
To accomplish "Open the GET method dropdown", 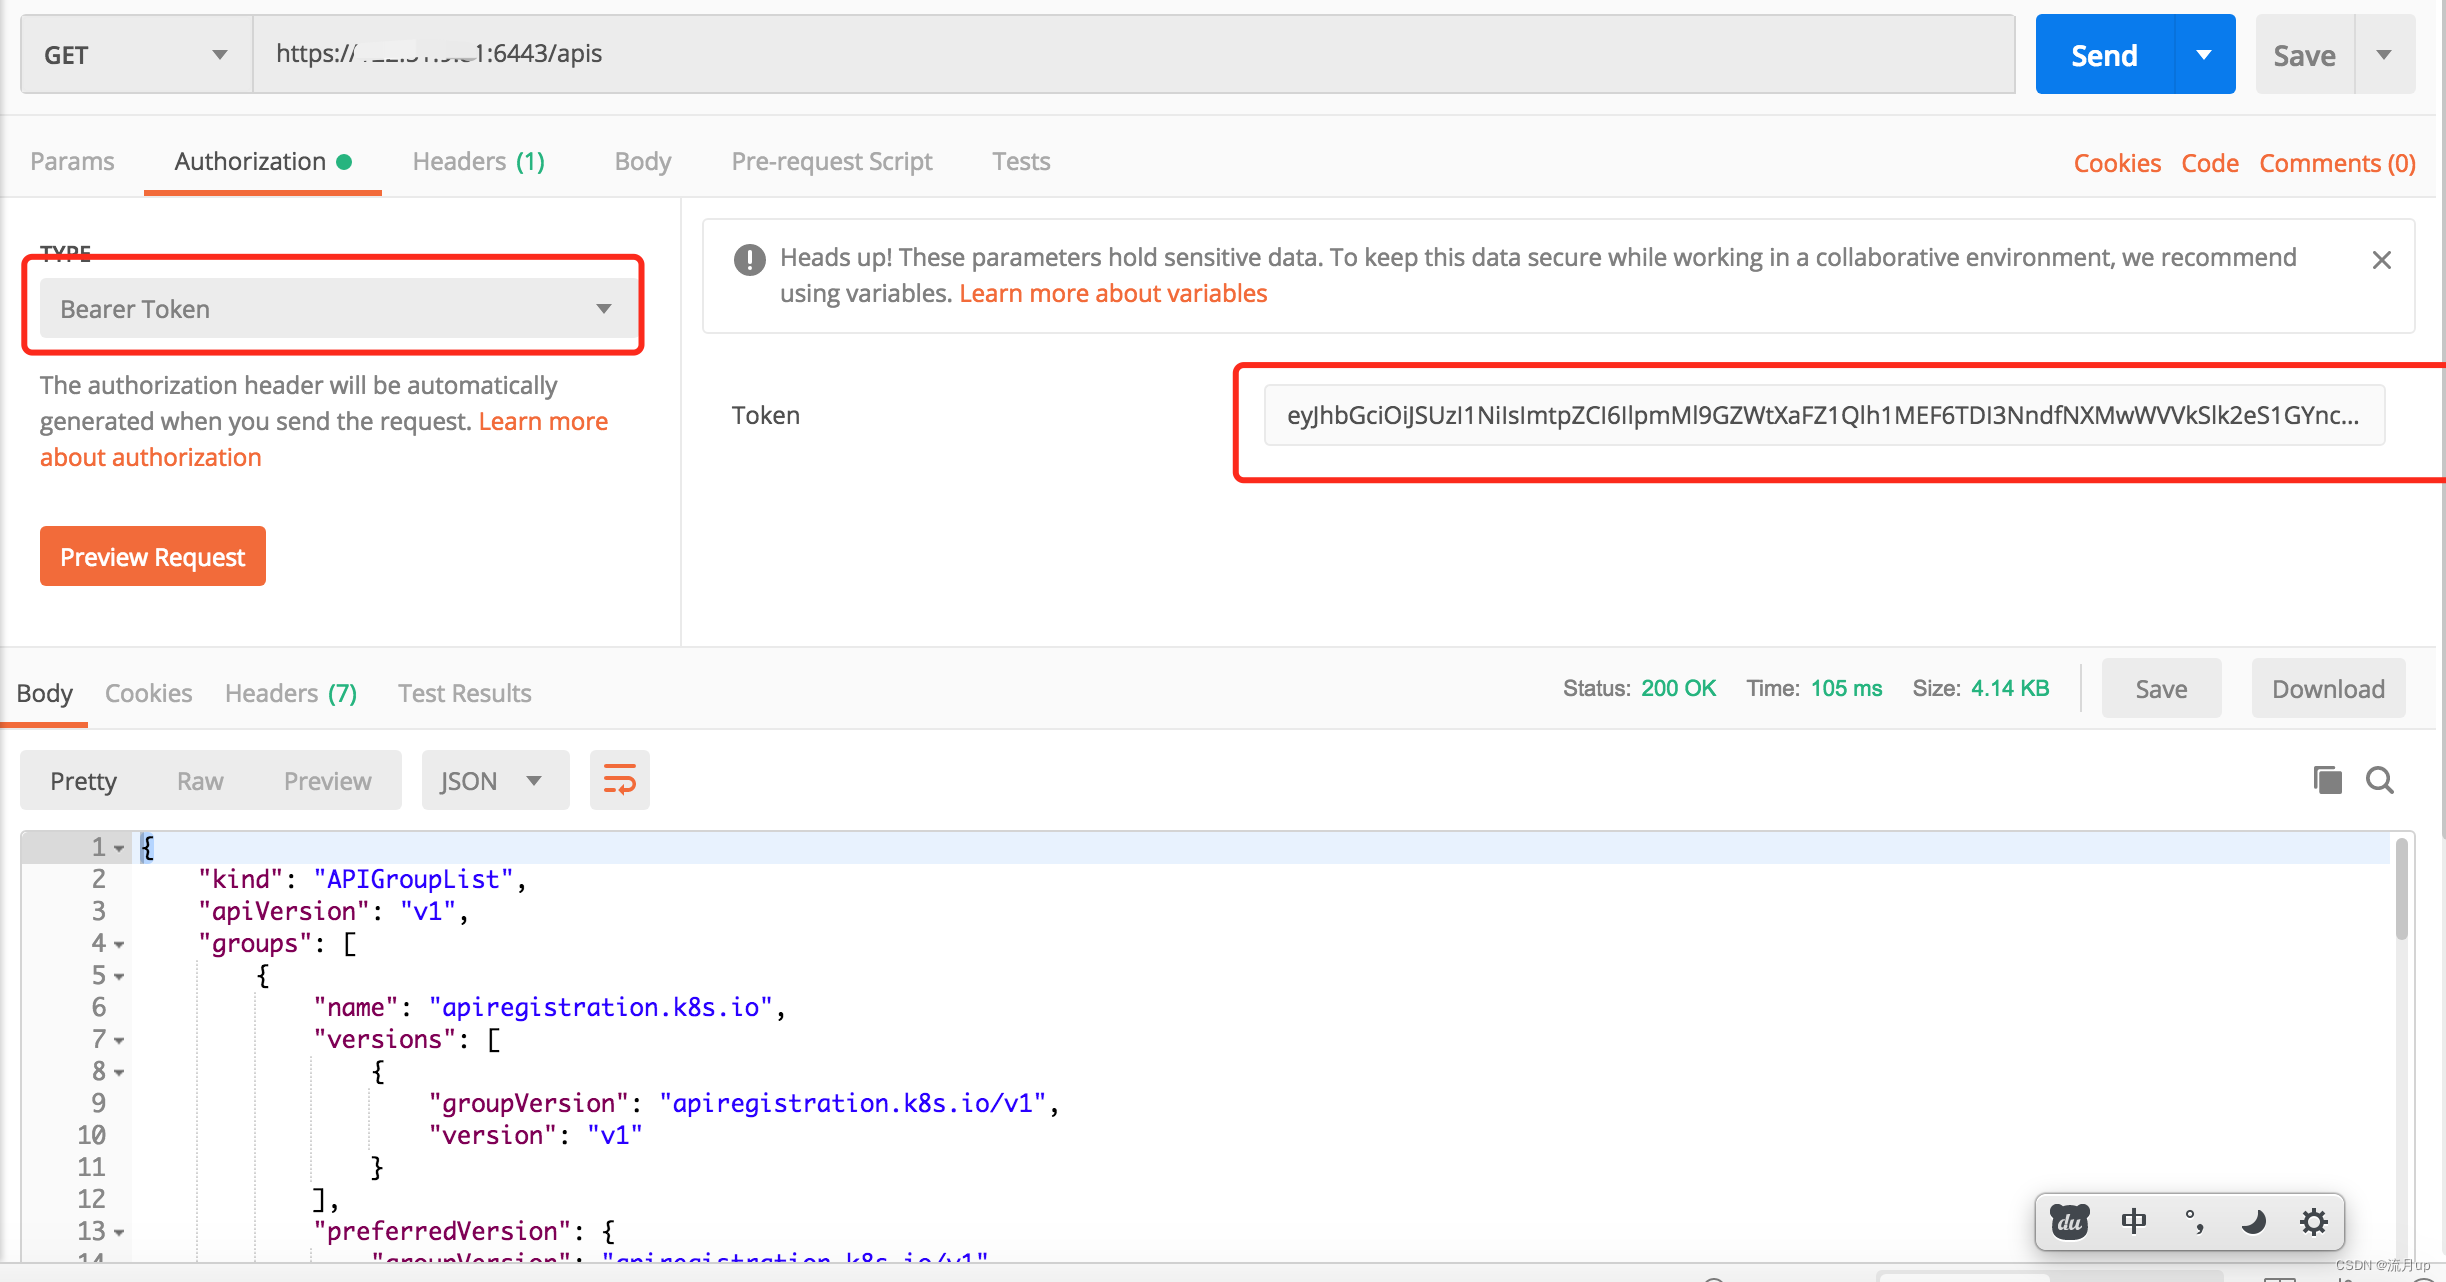I will (x=136, y=55).
